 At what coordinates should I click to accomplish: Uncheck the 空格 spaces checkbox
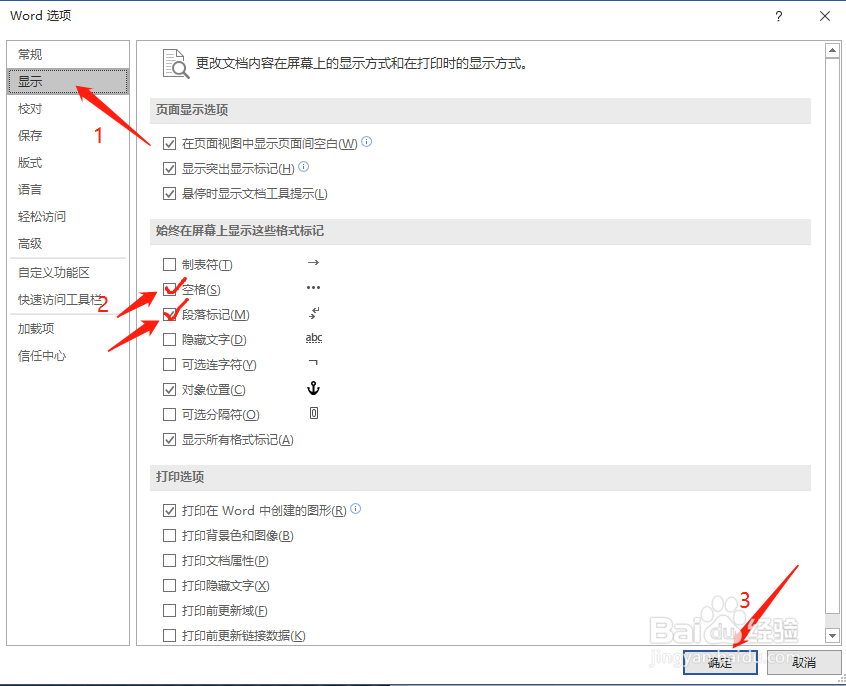coord(170,289)
